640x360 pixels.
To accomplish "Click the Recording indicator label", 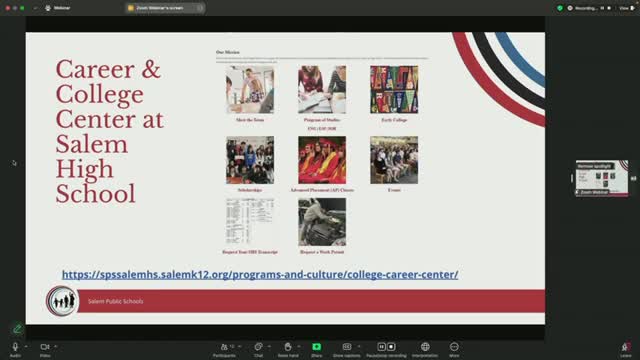I will (x=586, y=8).
